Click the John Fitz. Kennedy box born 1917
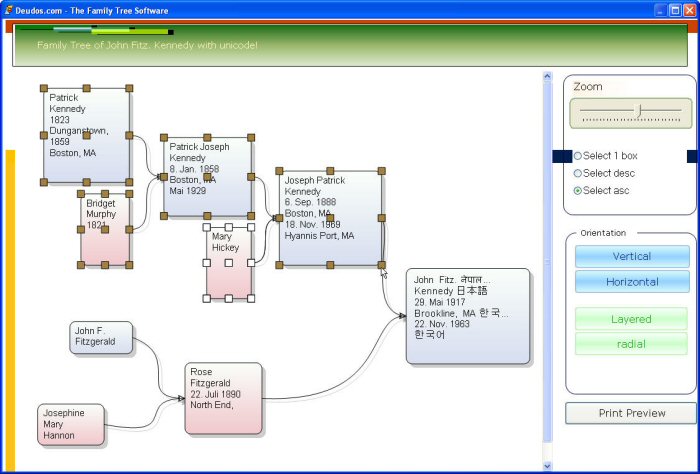Image resolution: width=700 pixels, height=474 pixels. (467, 316)
